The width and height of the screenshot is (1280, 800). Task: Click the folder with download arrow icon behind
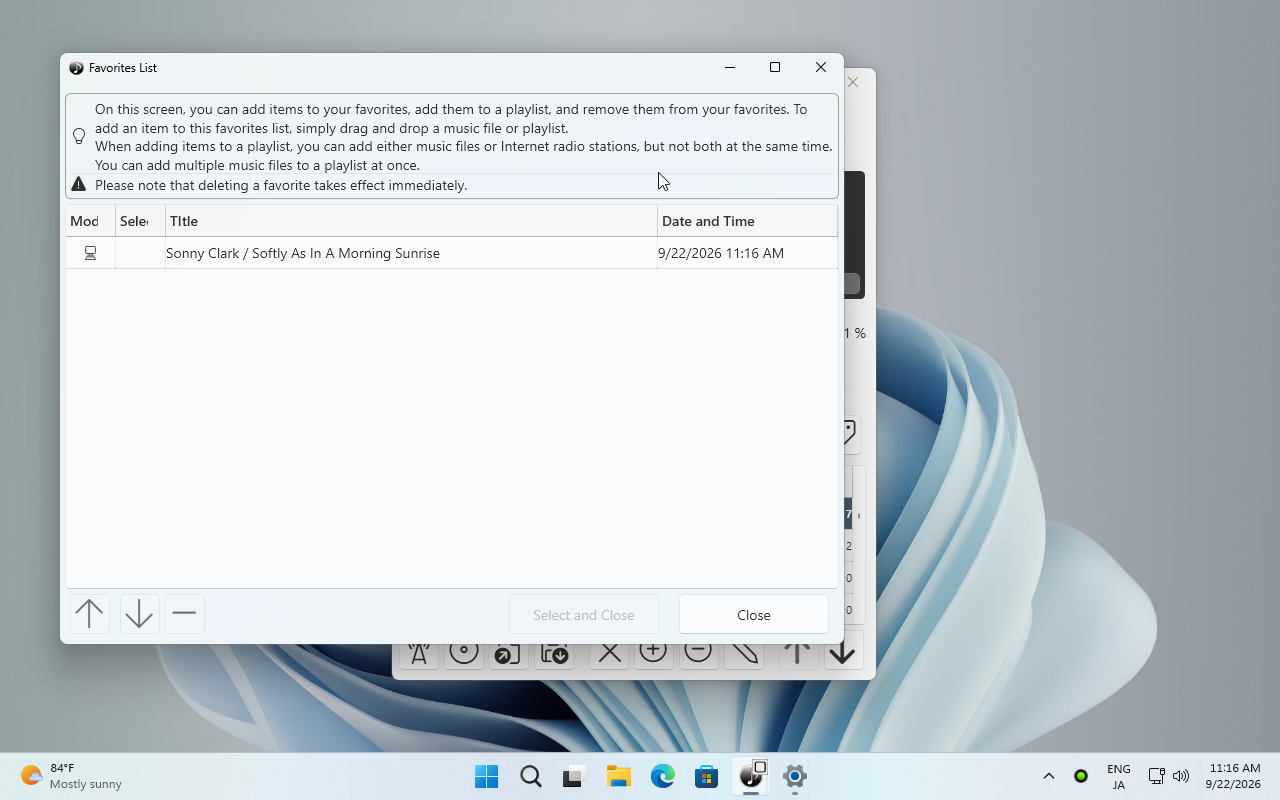point(554,654)
